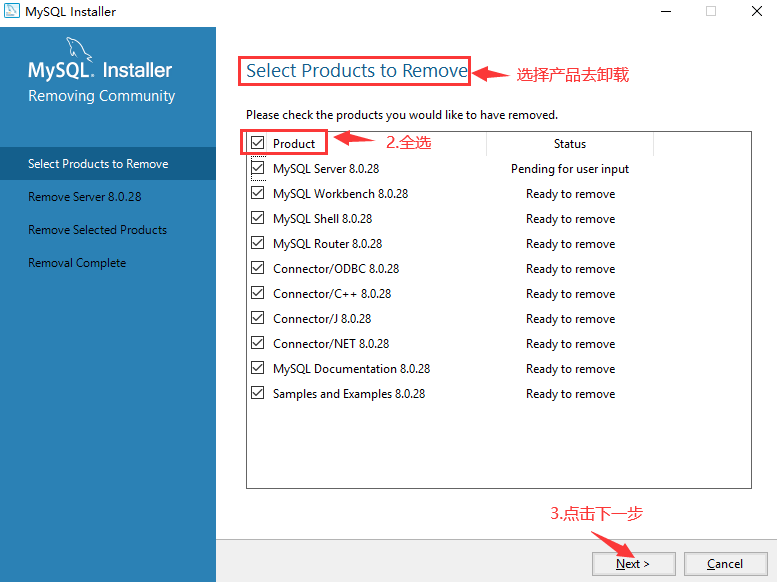This screenshot has height=582, width=777.
Task: Select the Samples and Examples 8.0.28 row text
Action: tap(349, 394)
